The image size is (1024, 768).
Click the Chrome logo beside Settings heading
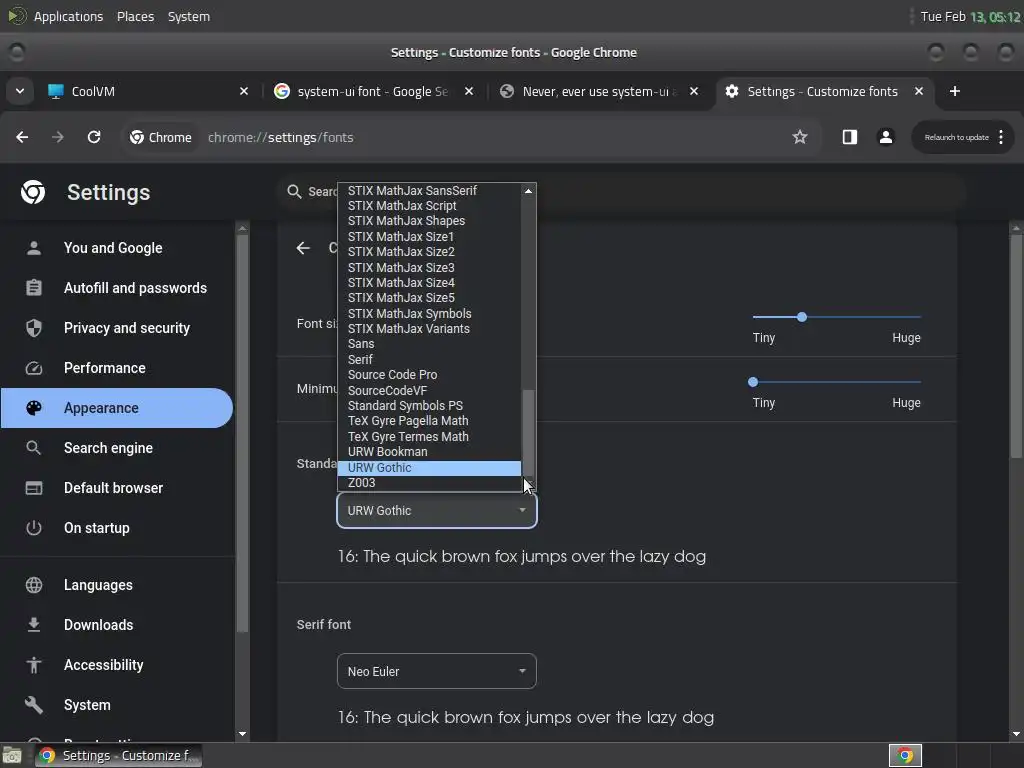pyautogui.click(x=33, y=192)
